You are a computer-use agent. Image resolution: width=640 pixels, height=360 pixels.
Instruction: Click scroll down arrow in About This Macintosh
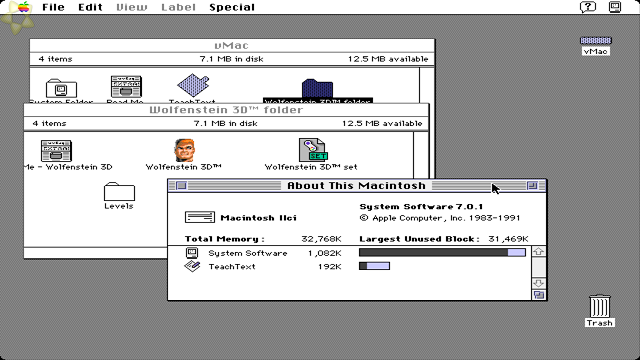click(538, 283)
